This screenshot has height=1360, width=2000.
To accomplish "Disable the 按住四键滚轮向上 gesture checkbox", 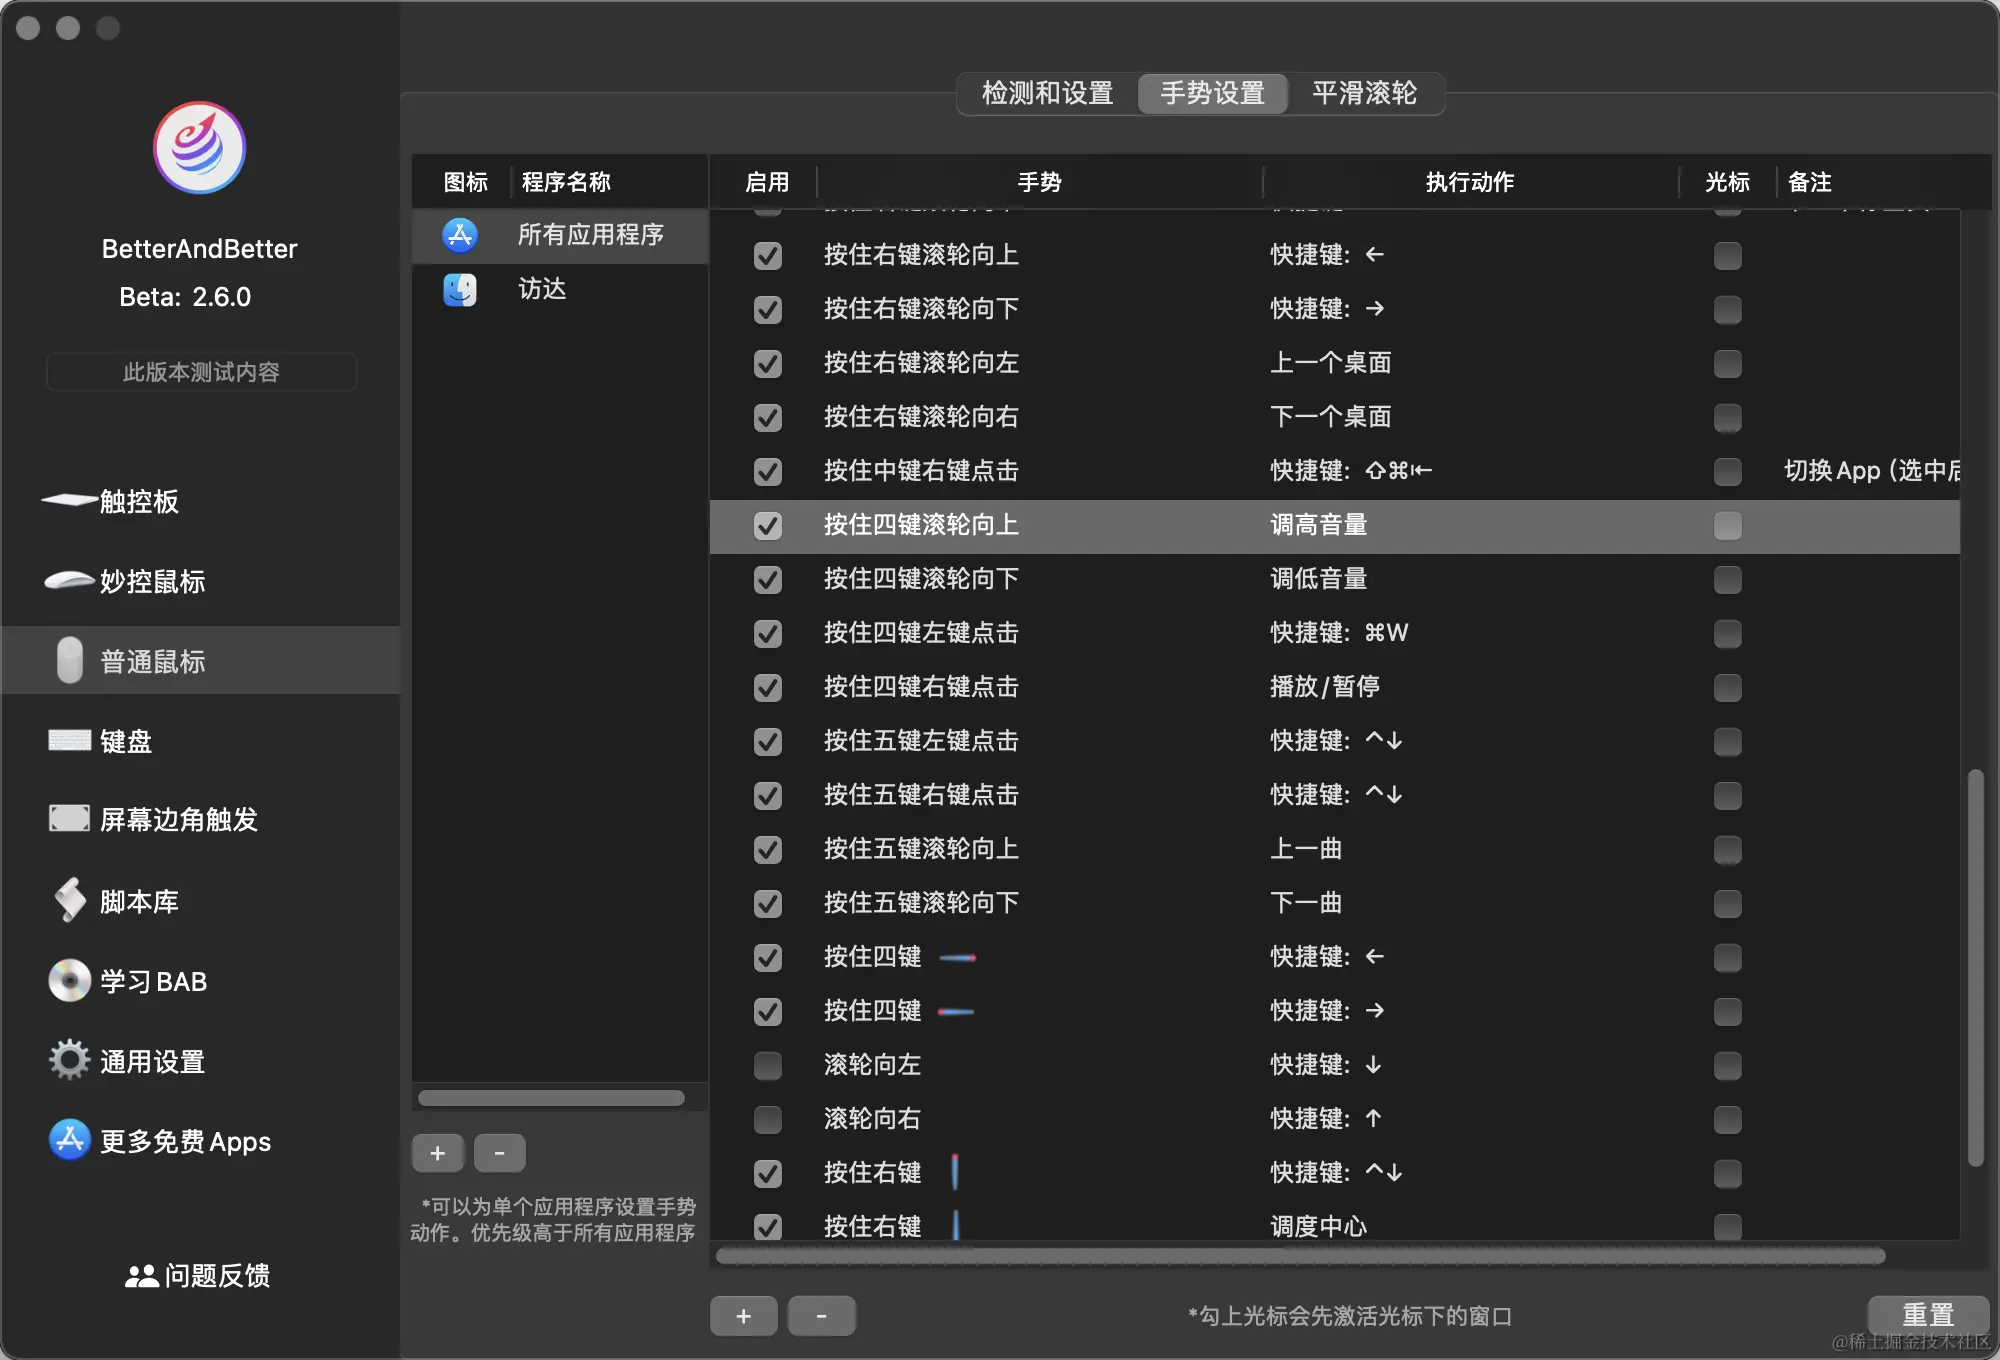I will coord(768,526).
